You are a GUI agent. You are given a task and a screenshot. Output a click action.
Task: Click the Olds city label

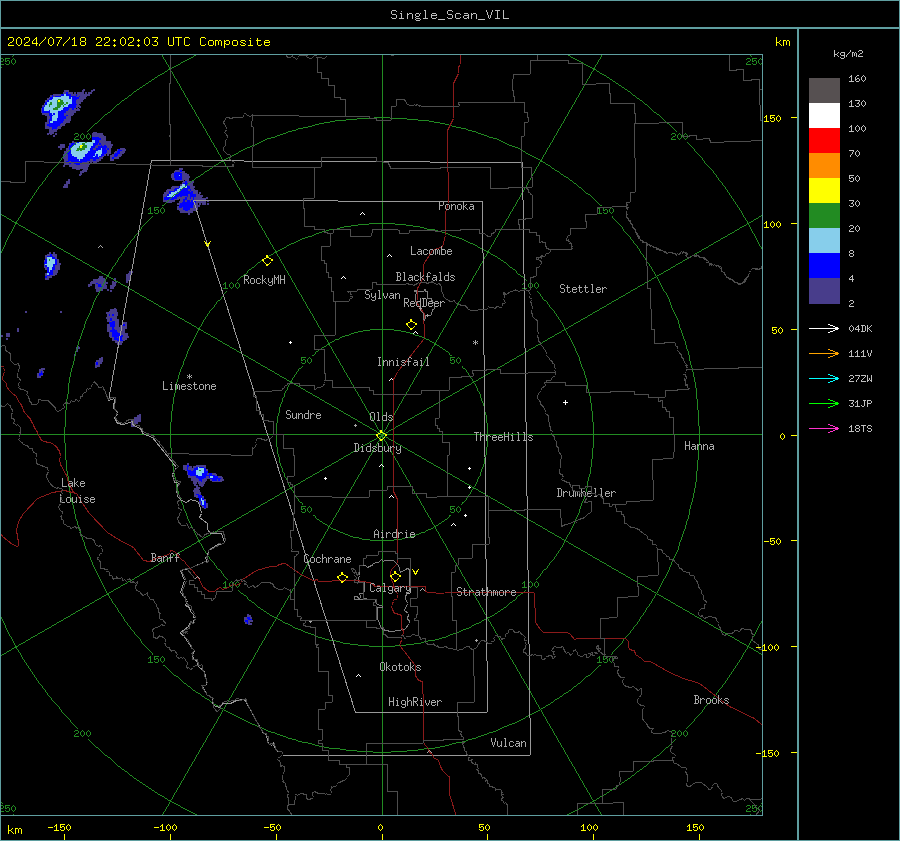pyautogui.click(x=381, y=417)
